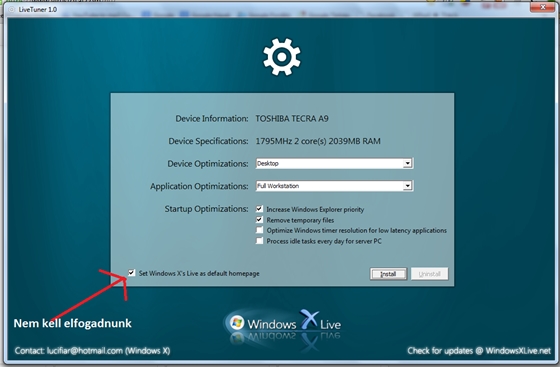Click the Install button

[388, 274]
